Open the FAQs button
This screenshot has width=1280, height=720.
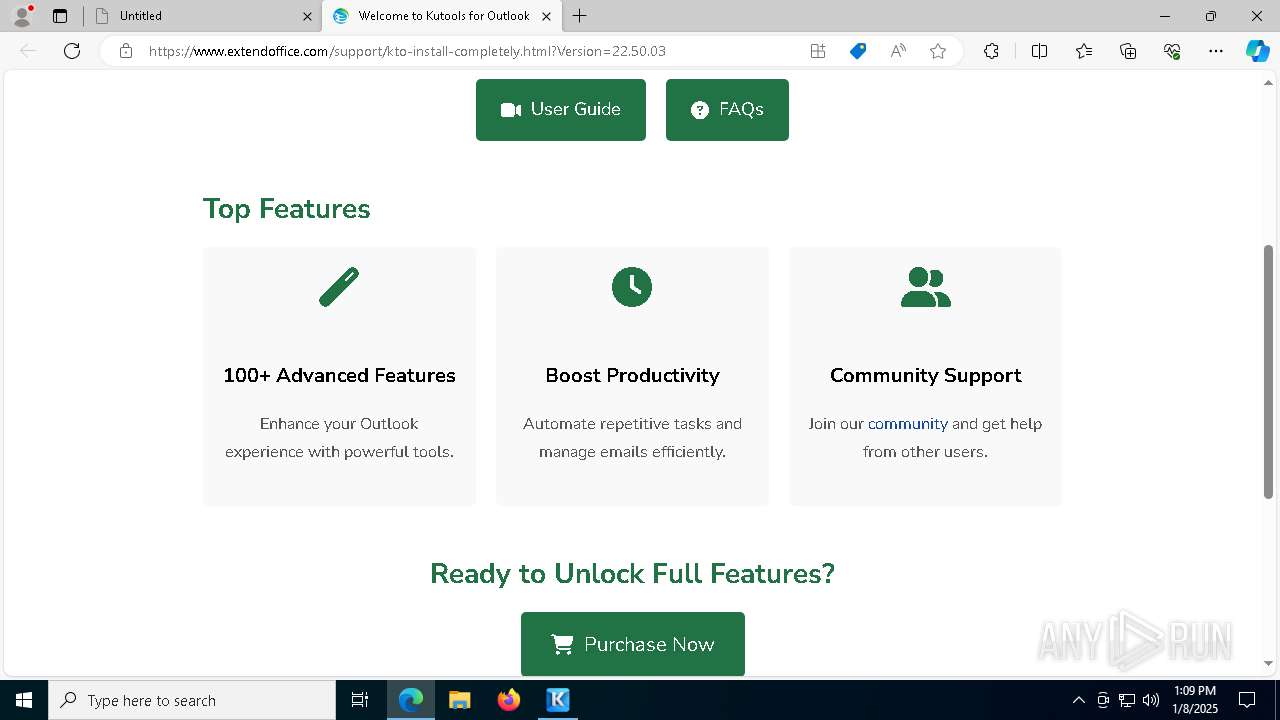pyautogui.click(x=727, y=110)
